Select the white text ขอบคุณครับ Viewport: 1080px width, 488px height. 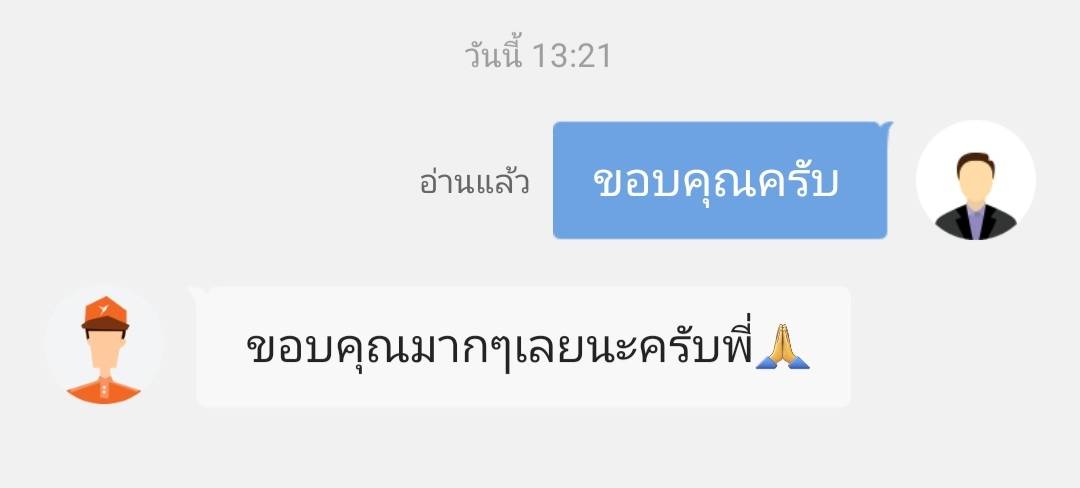tap(716, 182)
